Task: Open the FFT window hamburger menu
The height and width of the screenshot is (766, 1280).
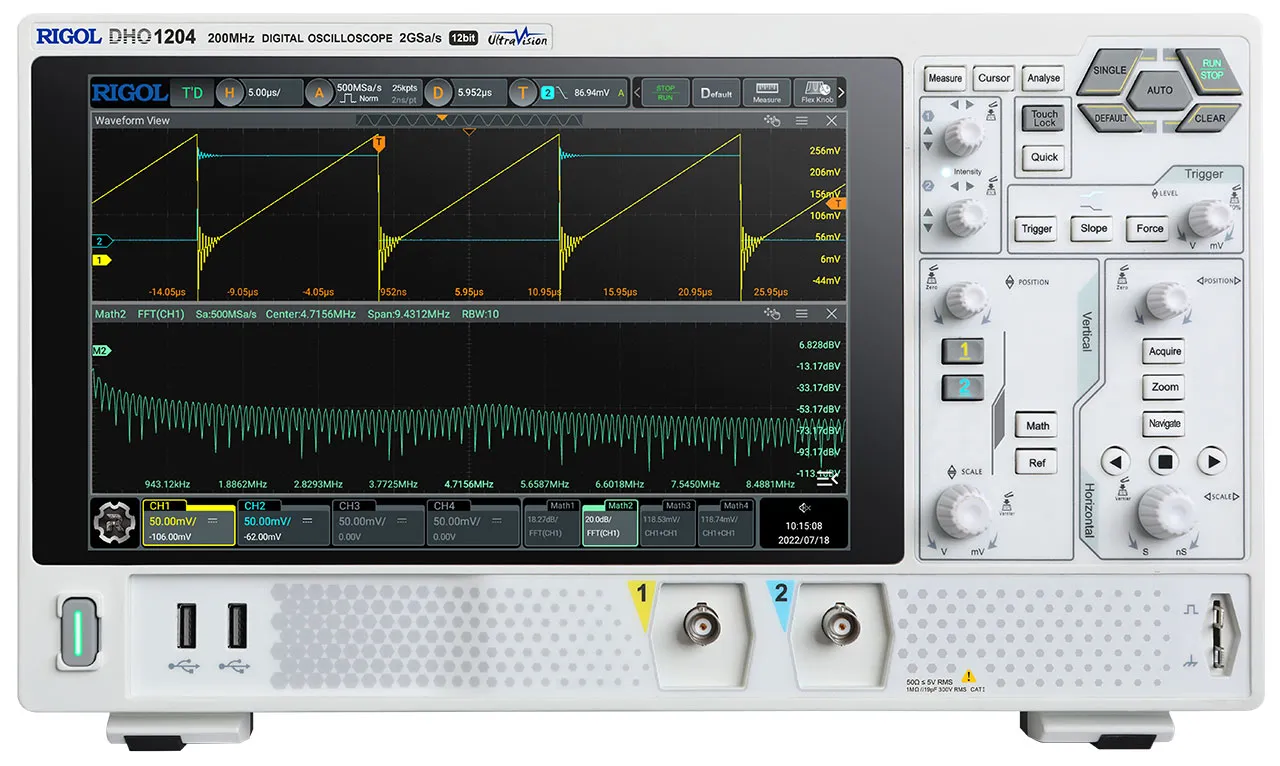Action: (x=802, y=314)
